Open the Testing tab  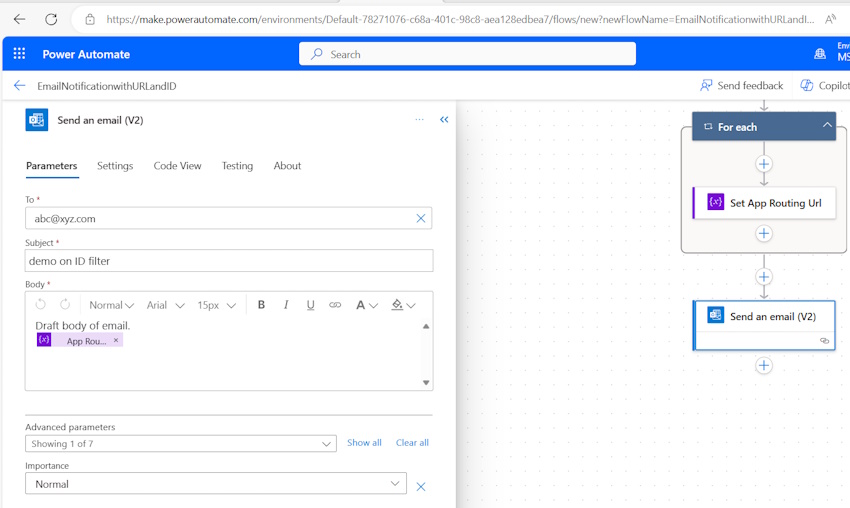pos(237,166)
